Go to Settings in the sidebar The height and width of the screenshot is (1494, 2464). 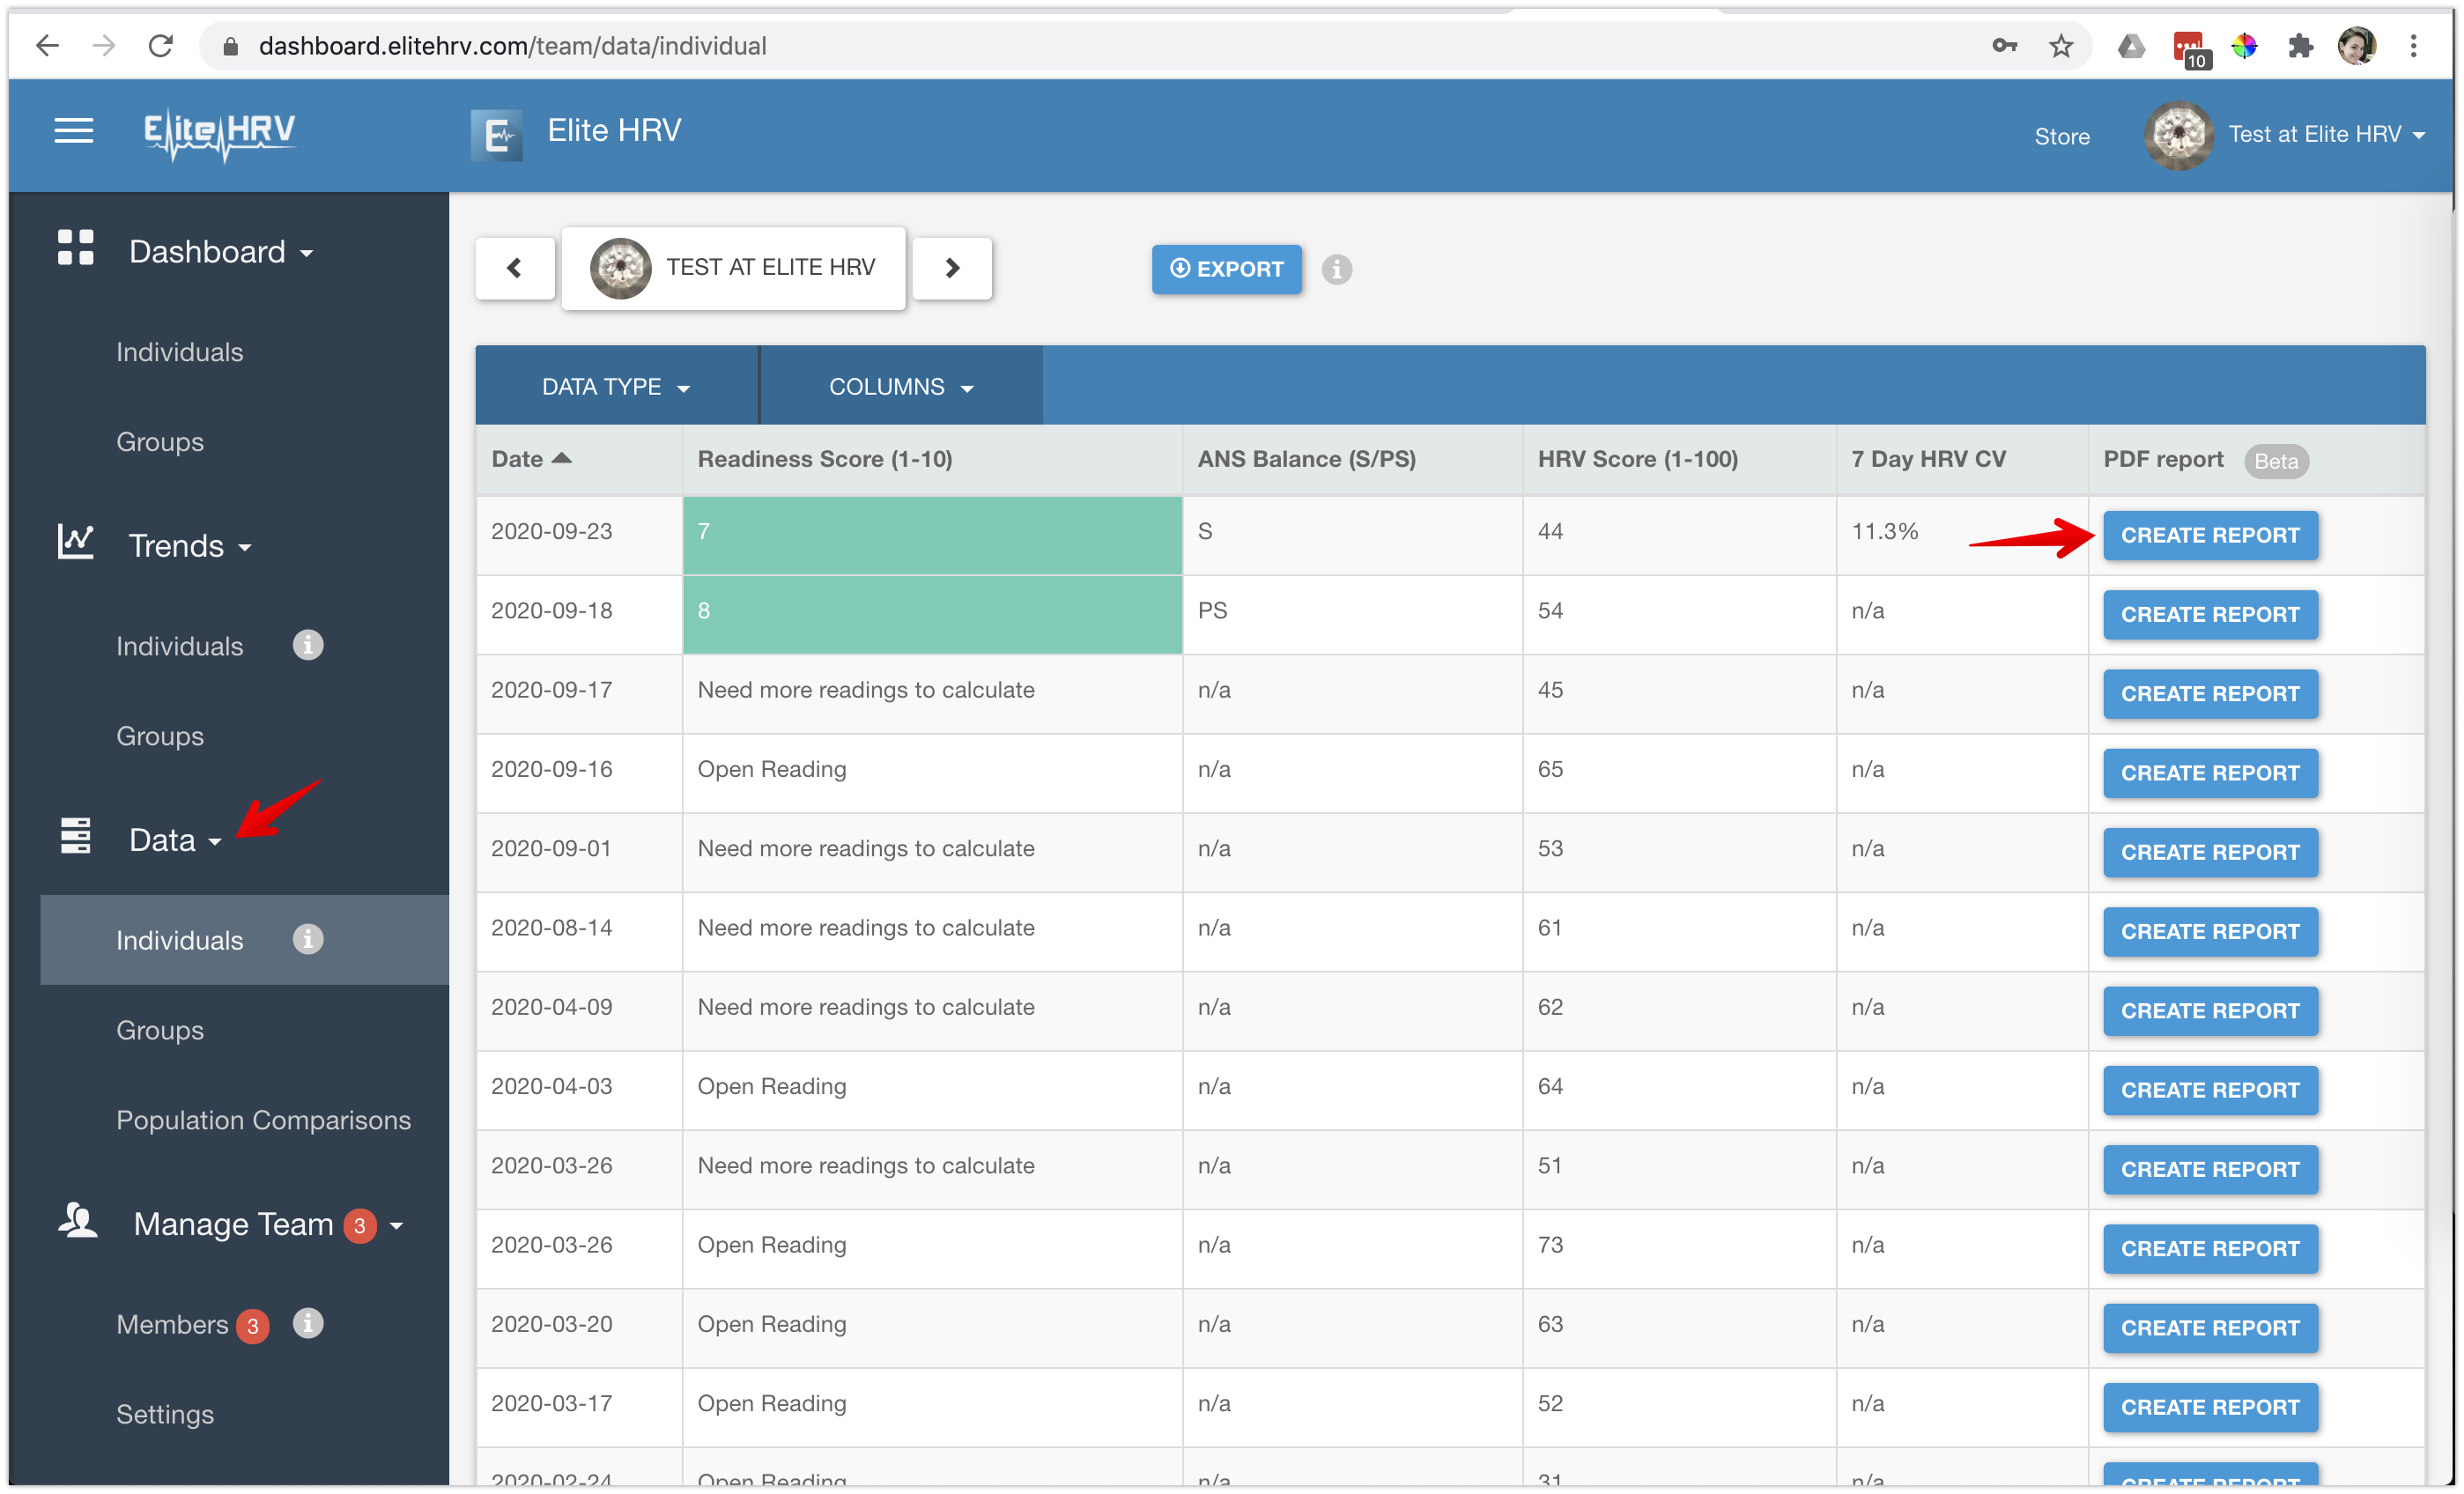[165, 1413]
